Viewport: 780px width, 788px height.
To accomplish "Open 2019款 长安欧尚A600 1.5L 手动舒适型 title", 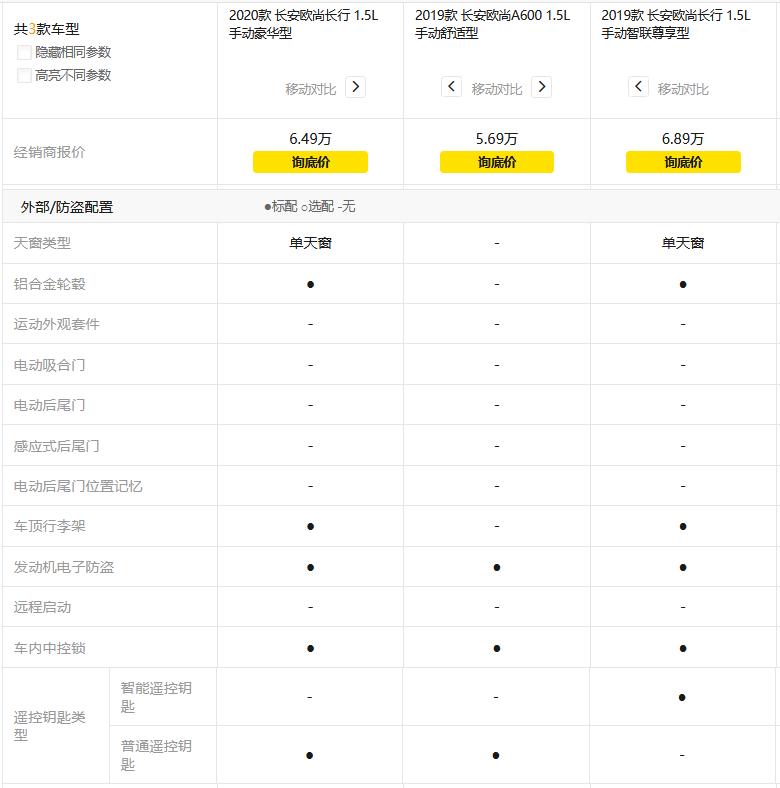I will [492, 24].
